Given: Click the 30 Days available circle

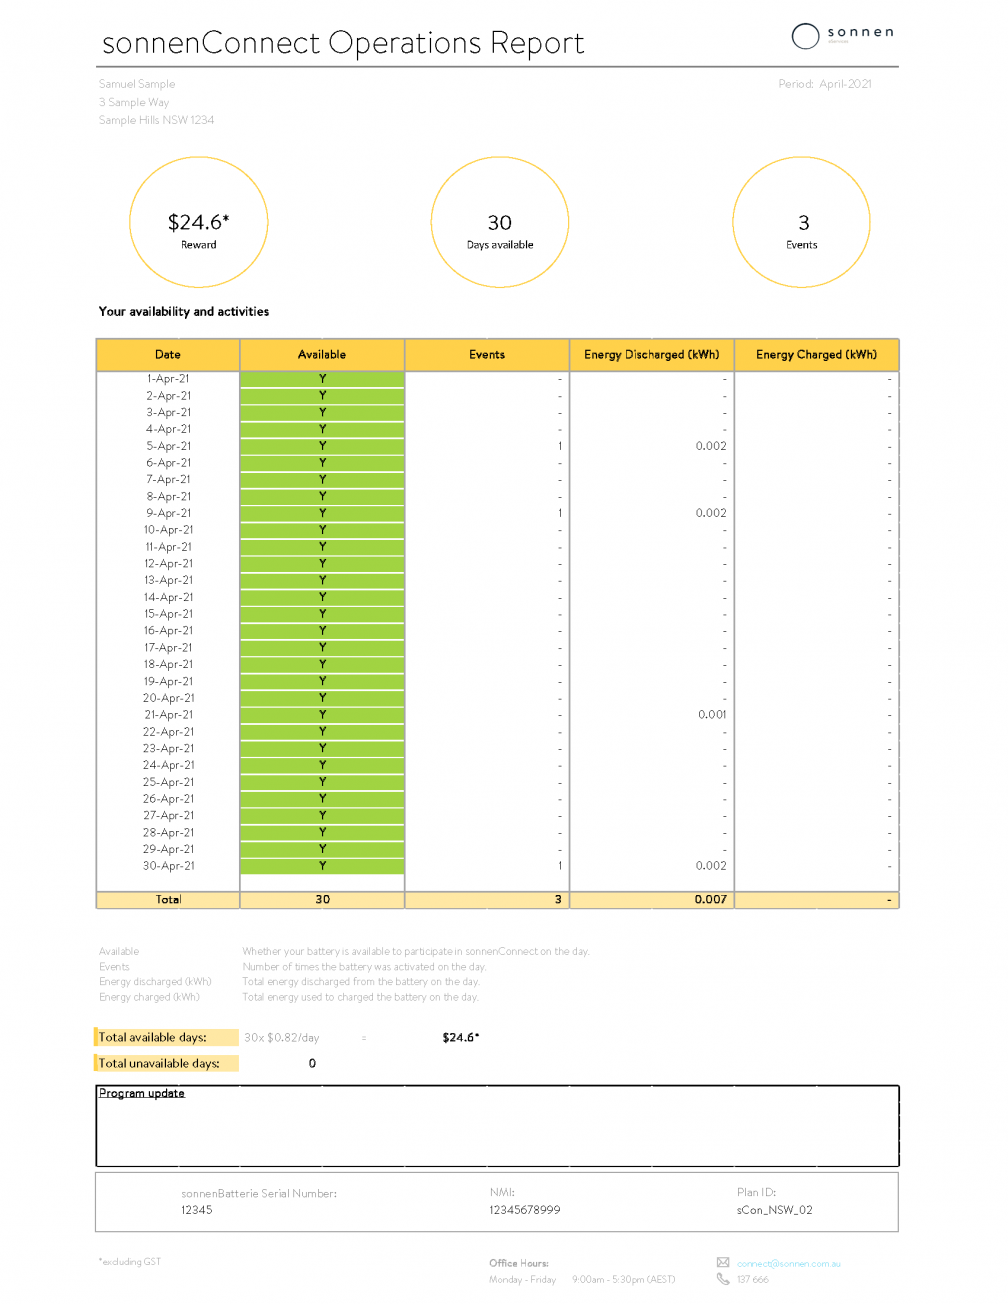Looking at the screenshot, I should [x=500, y=222].
